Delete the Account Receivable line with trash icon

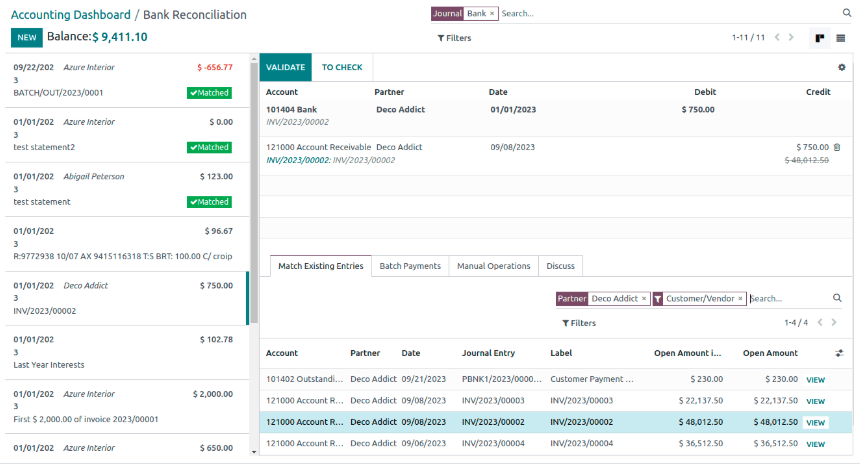point(837,147)
